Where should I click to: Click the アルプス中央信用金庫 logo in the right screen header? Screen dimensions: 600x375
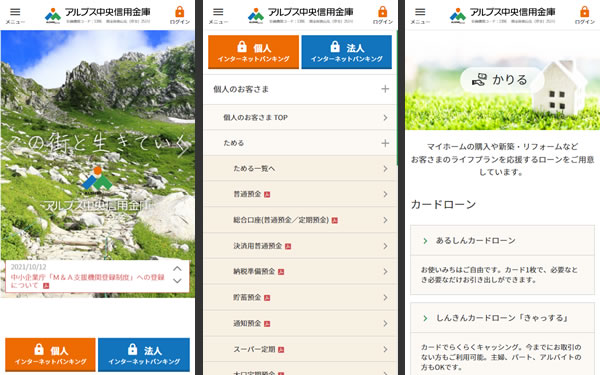(x=502, y=15)
